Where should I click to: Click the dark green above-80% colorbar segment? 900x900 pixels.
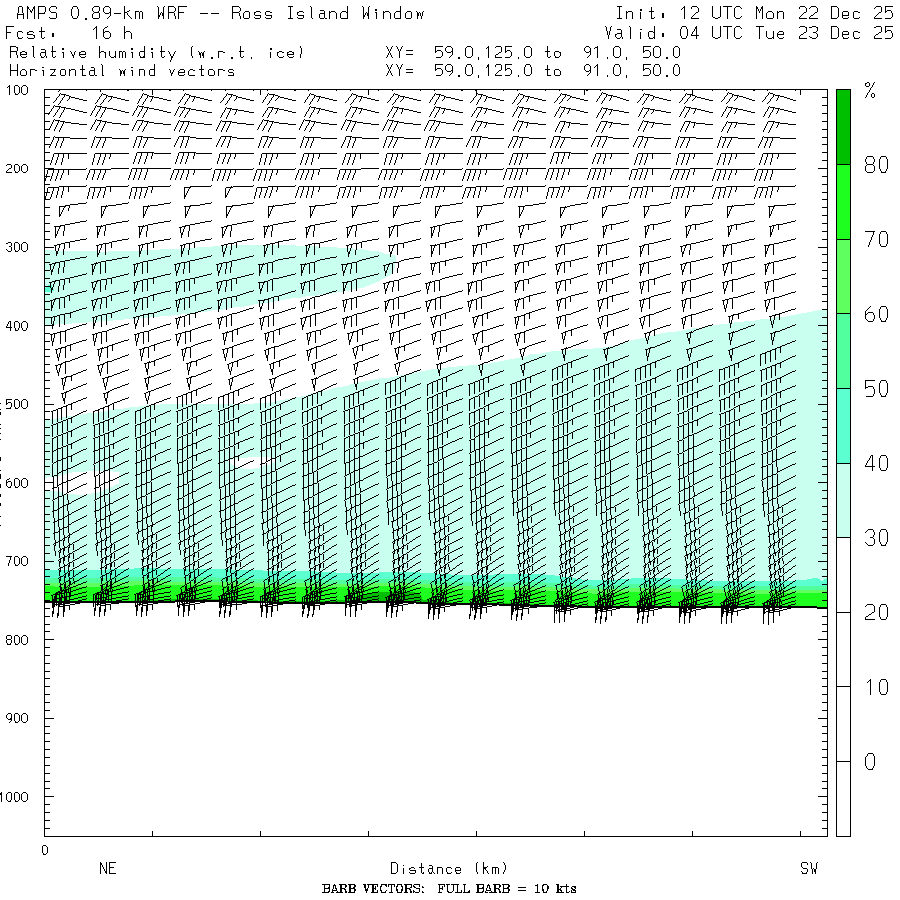[843, 127]
